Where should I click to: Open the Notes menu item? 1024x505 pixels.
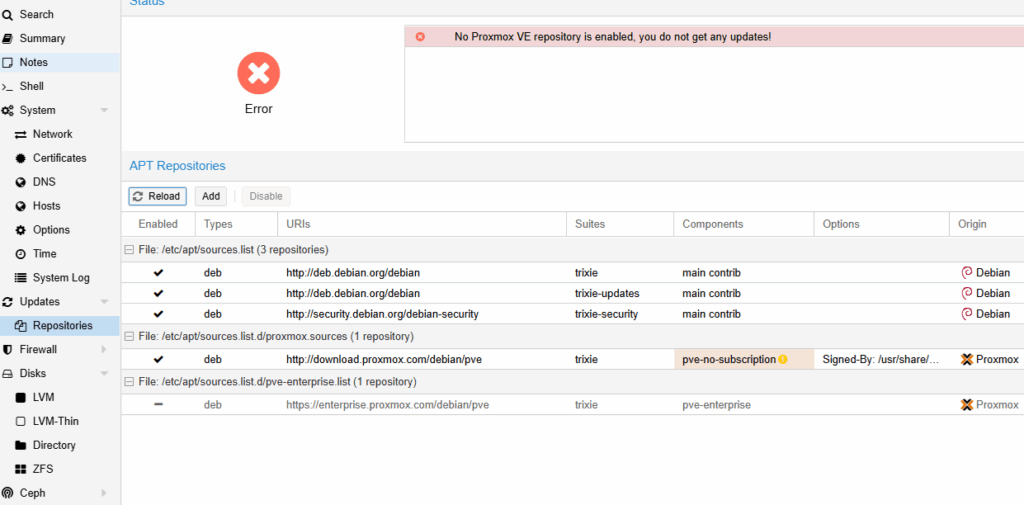[60, 63]
